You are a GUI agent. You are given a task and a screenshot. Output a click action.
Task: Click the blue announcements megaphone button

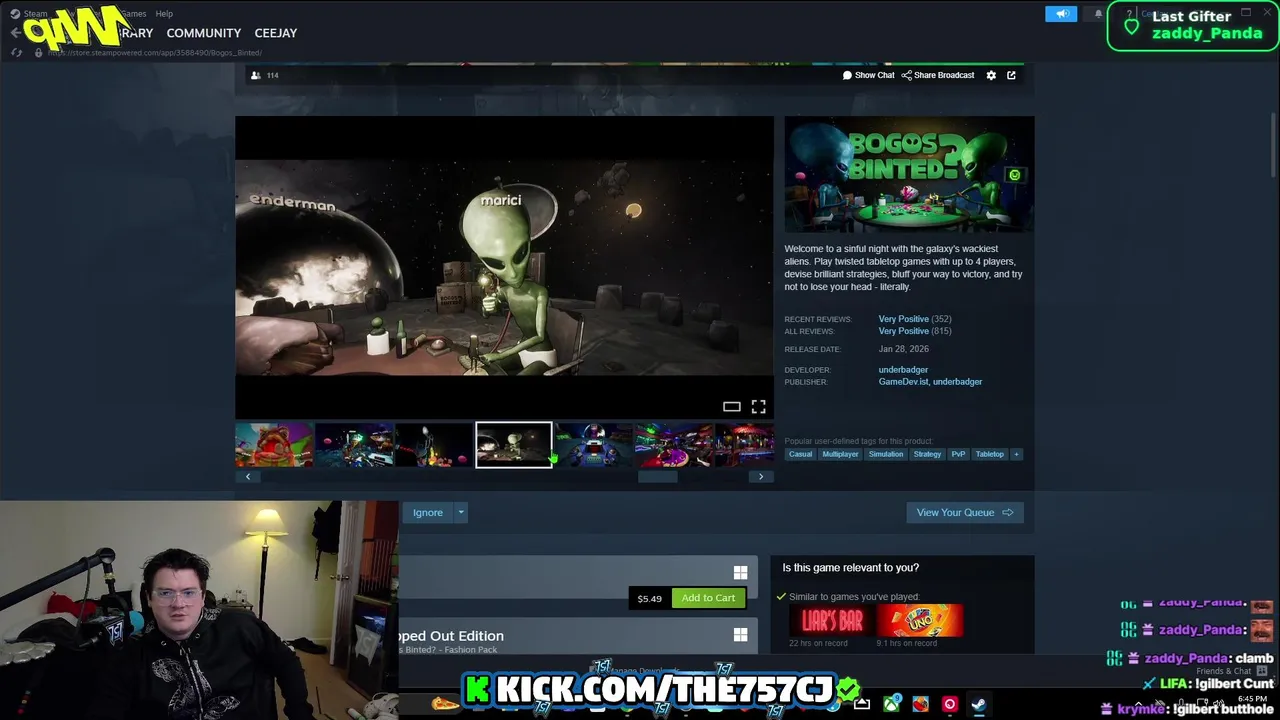[1061, 14]
